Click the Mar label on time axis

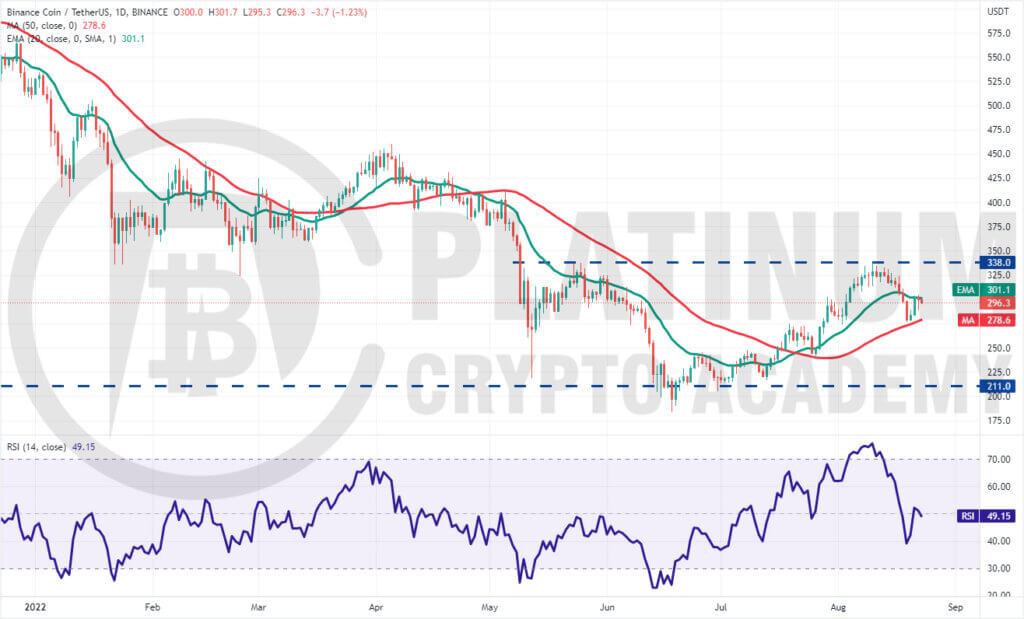tap(259, 607)
